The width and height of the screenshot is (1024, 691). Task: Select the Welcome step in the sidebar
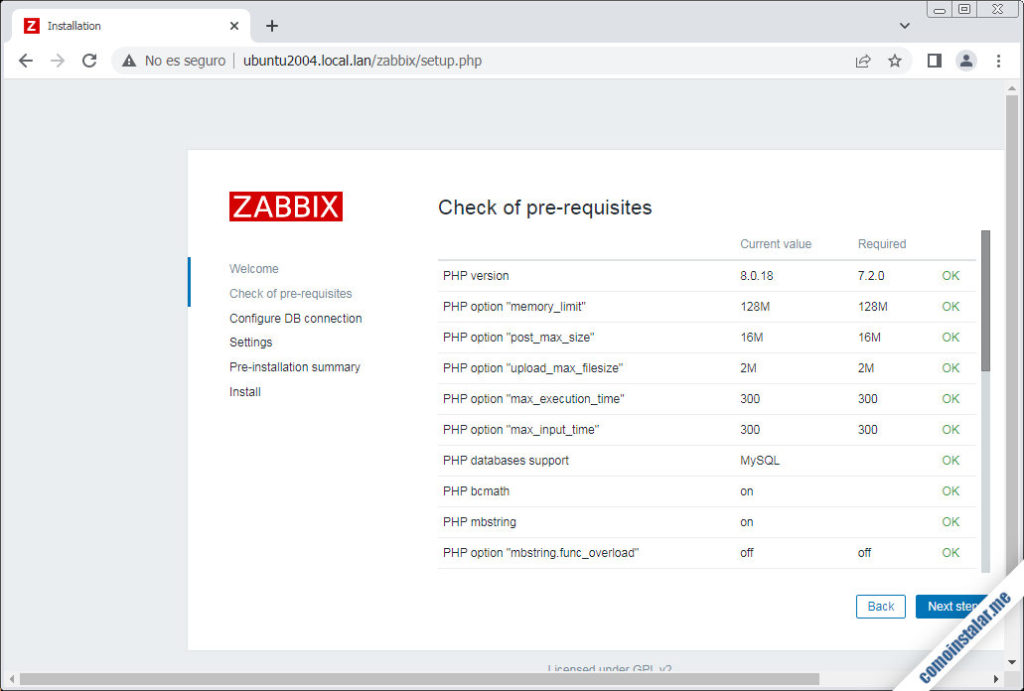(254, 268)
